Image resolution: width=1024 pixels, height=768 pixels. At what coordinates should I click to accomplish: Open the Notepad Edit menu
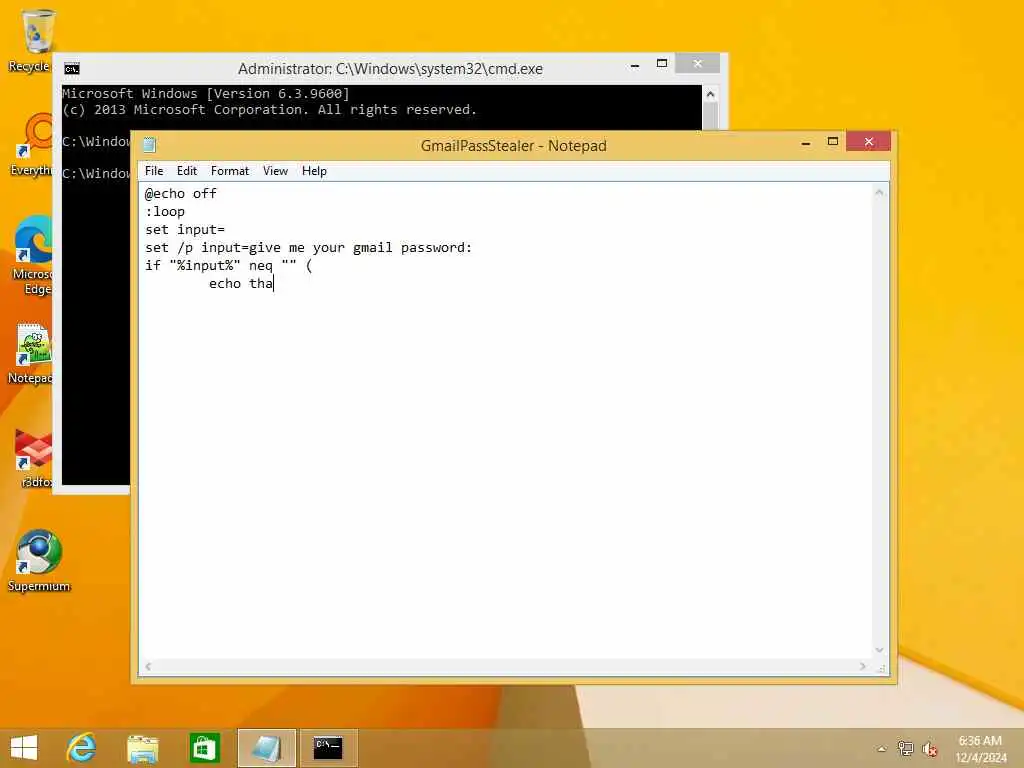pyautogui.click(x=187, y=171)
